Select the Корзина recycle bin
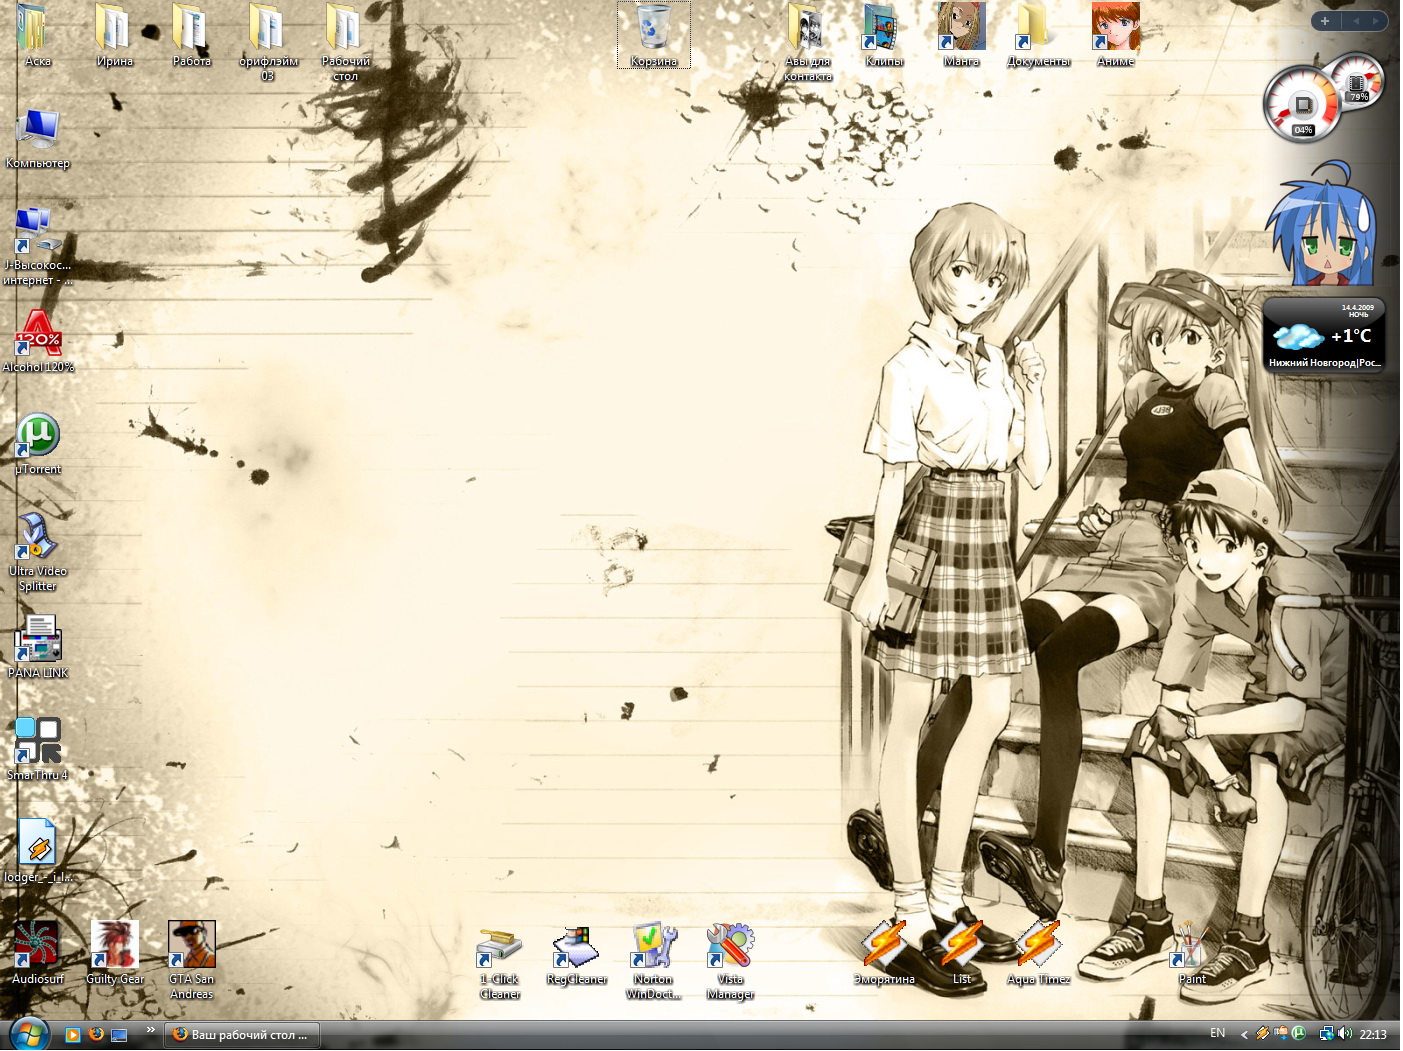Image resolution: width=1403 pixels, height=1051 pixels. point(654,35)
